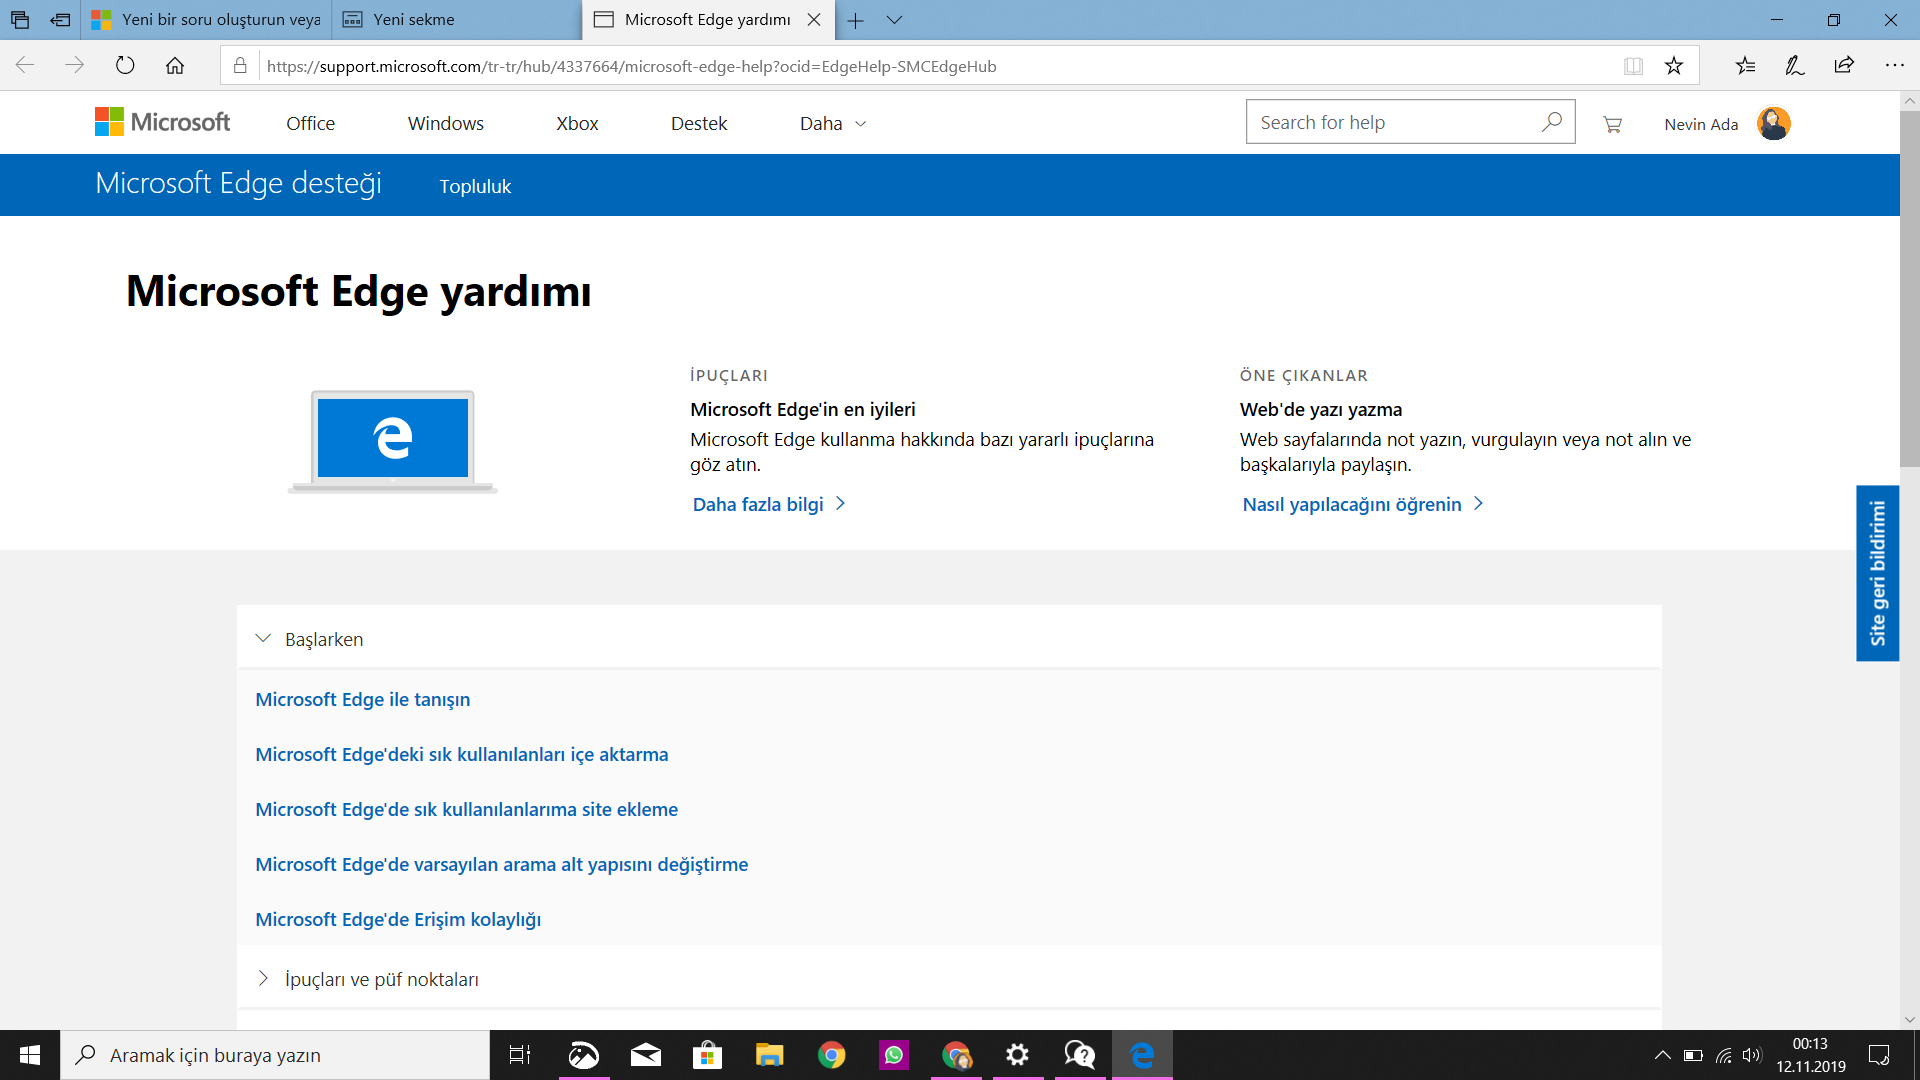Open the Windows menu item

pos(446,123)
